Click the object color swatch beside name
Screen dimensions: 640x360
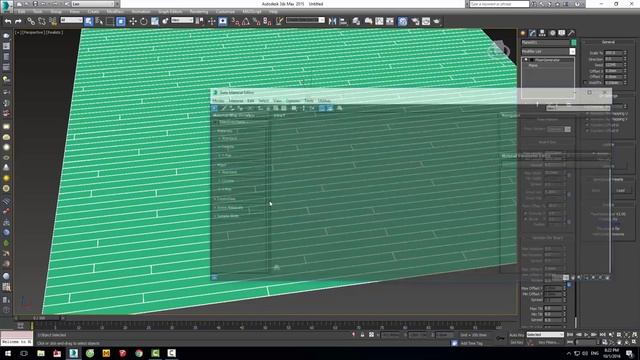click(573, 42)
